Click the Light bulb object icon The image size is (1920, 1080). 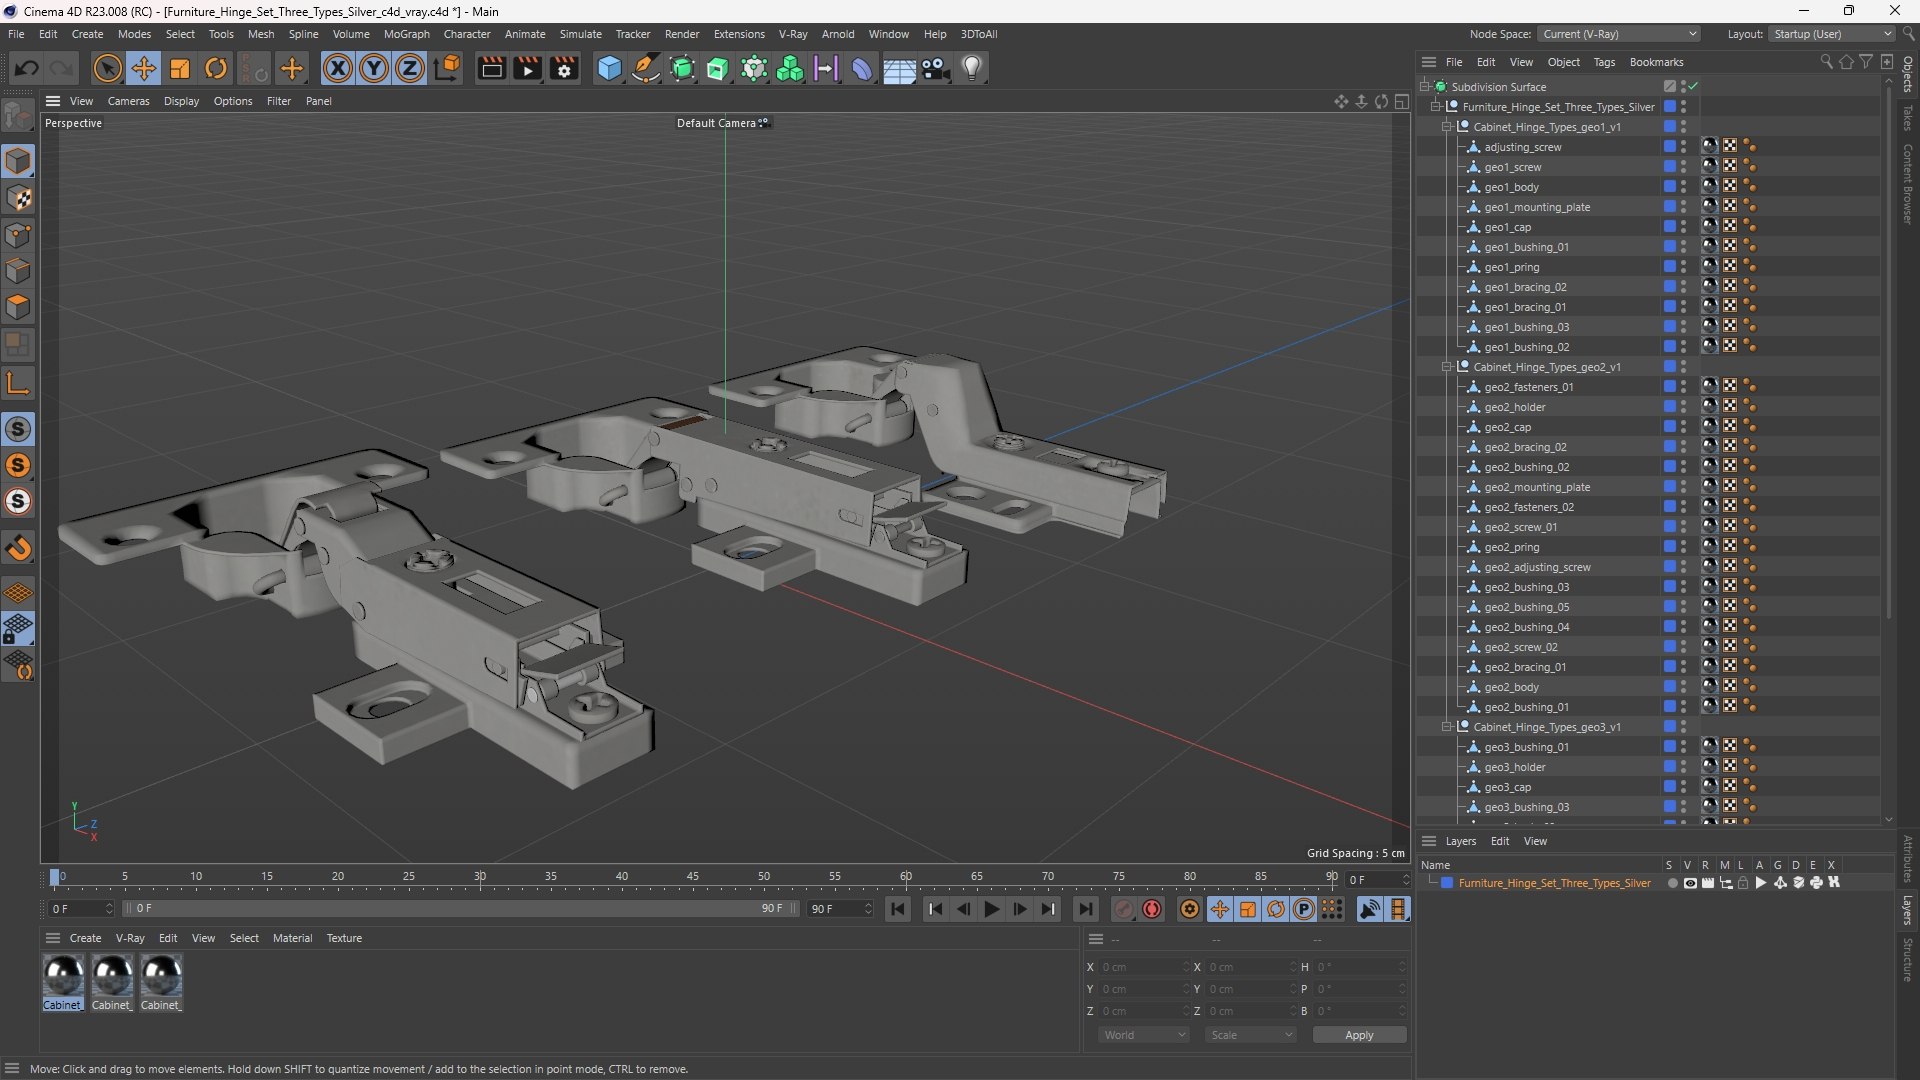point(972,68)
